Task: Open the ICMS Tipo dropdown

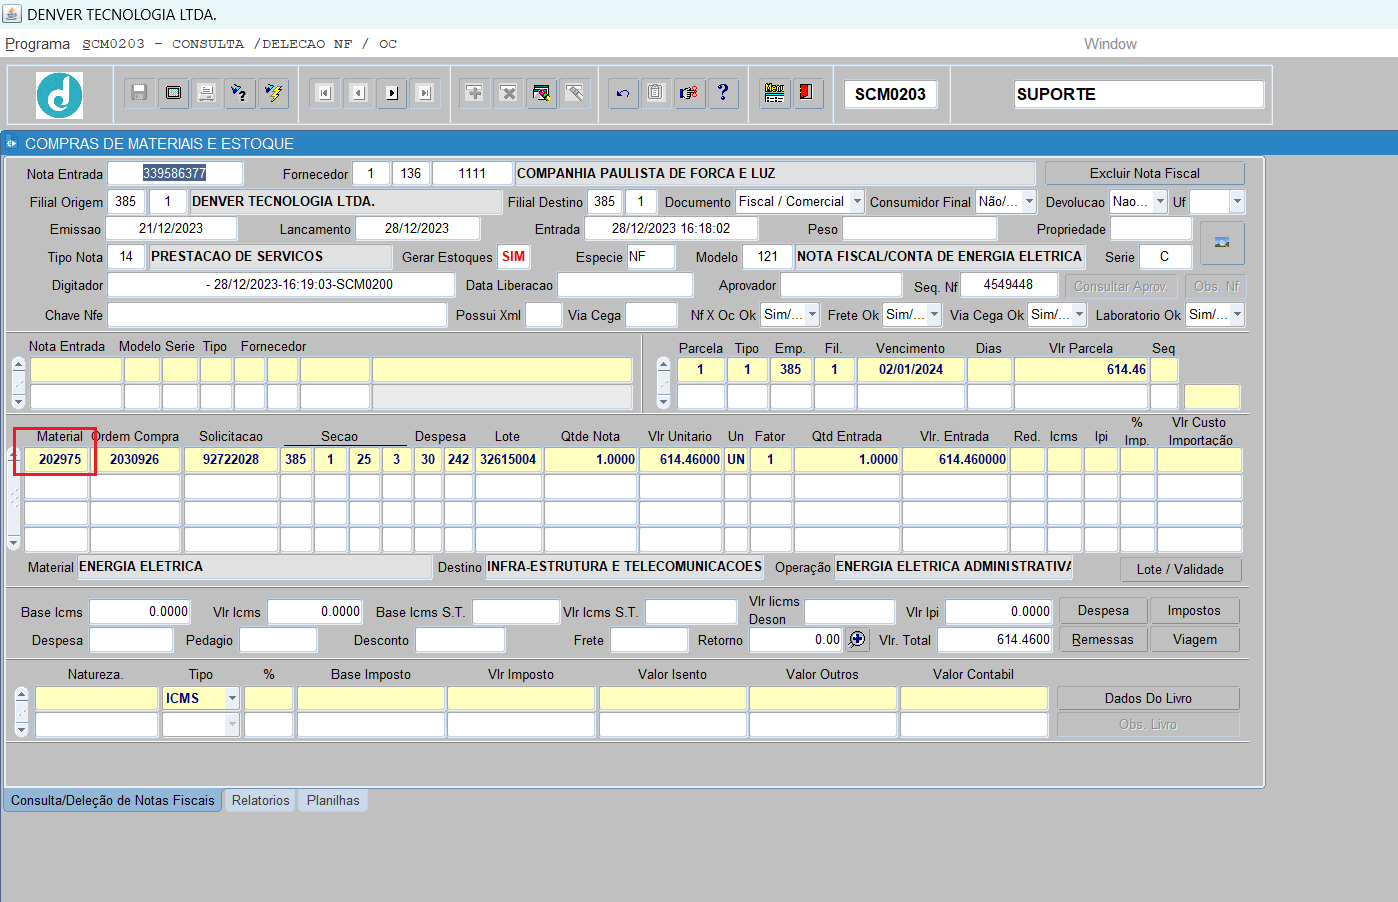Action: click(x=232, y=698)
